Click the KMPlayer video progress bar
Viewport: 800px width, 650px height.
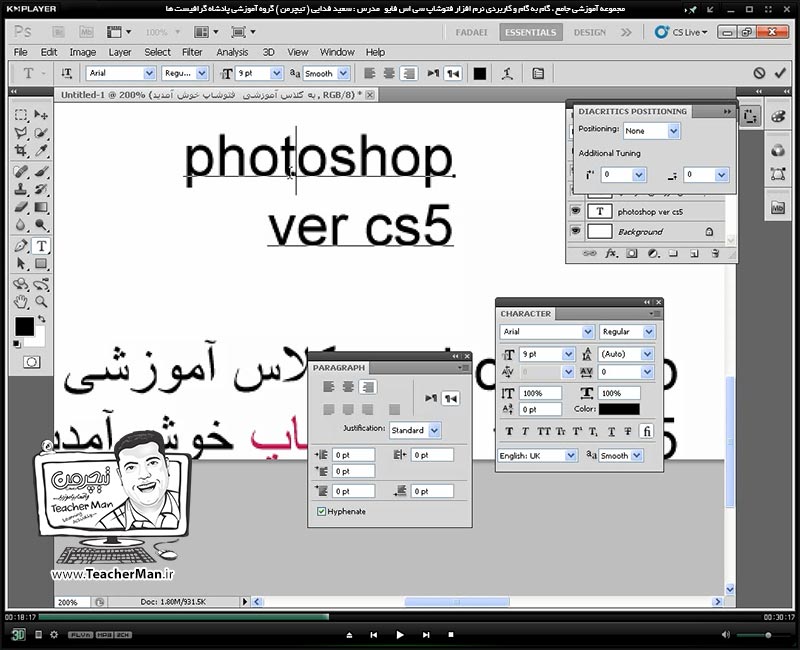pos(401,617)
